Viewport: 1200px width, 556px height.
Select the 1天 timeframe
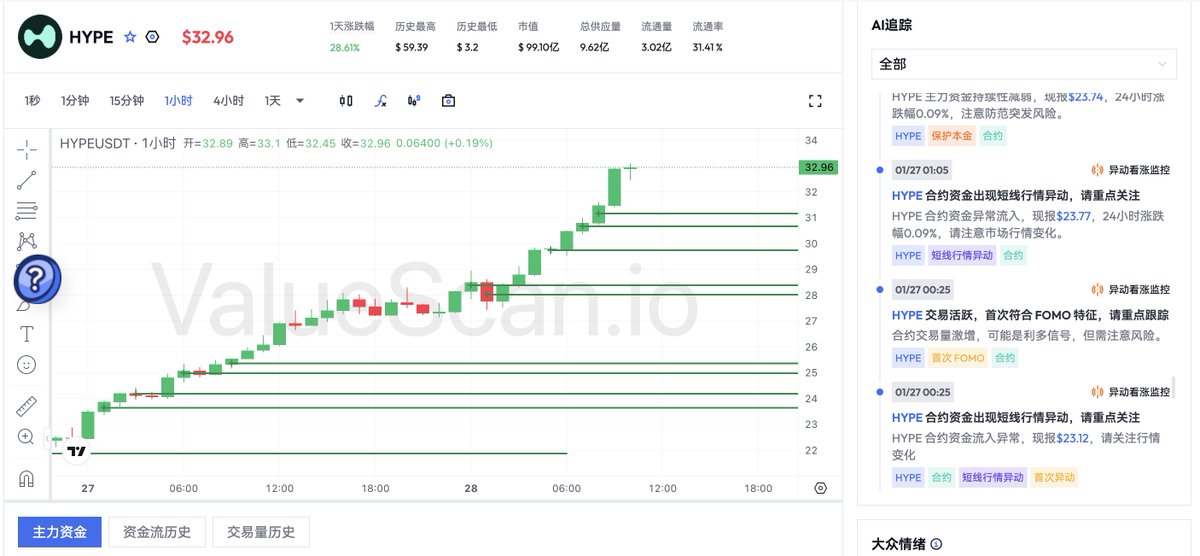tap(273, 100)
